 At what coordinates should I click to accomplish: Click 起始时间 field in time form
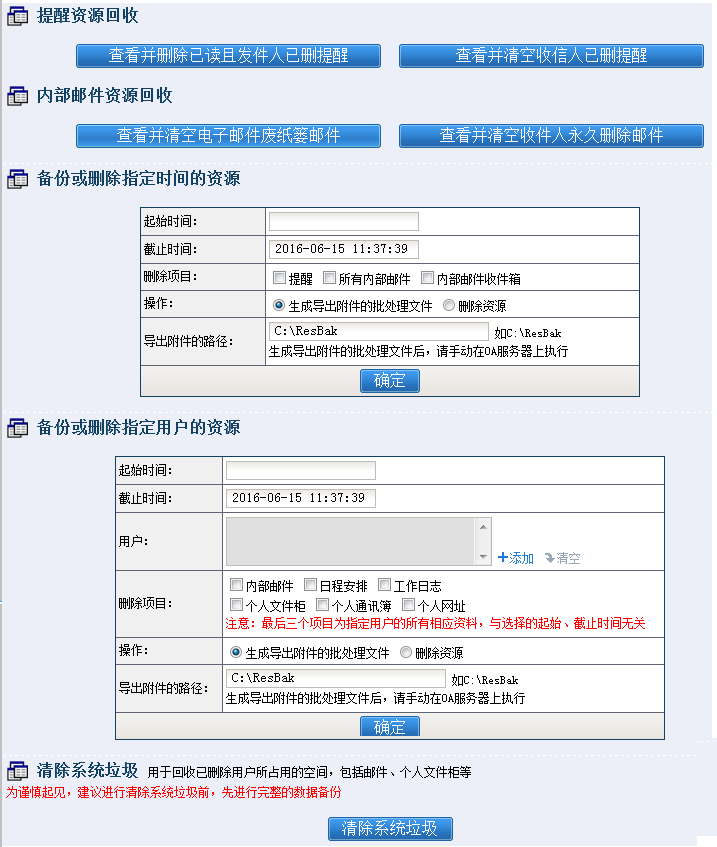coord(344,221)
